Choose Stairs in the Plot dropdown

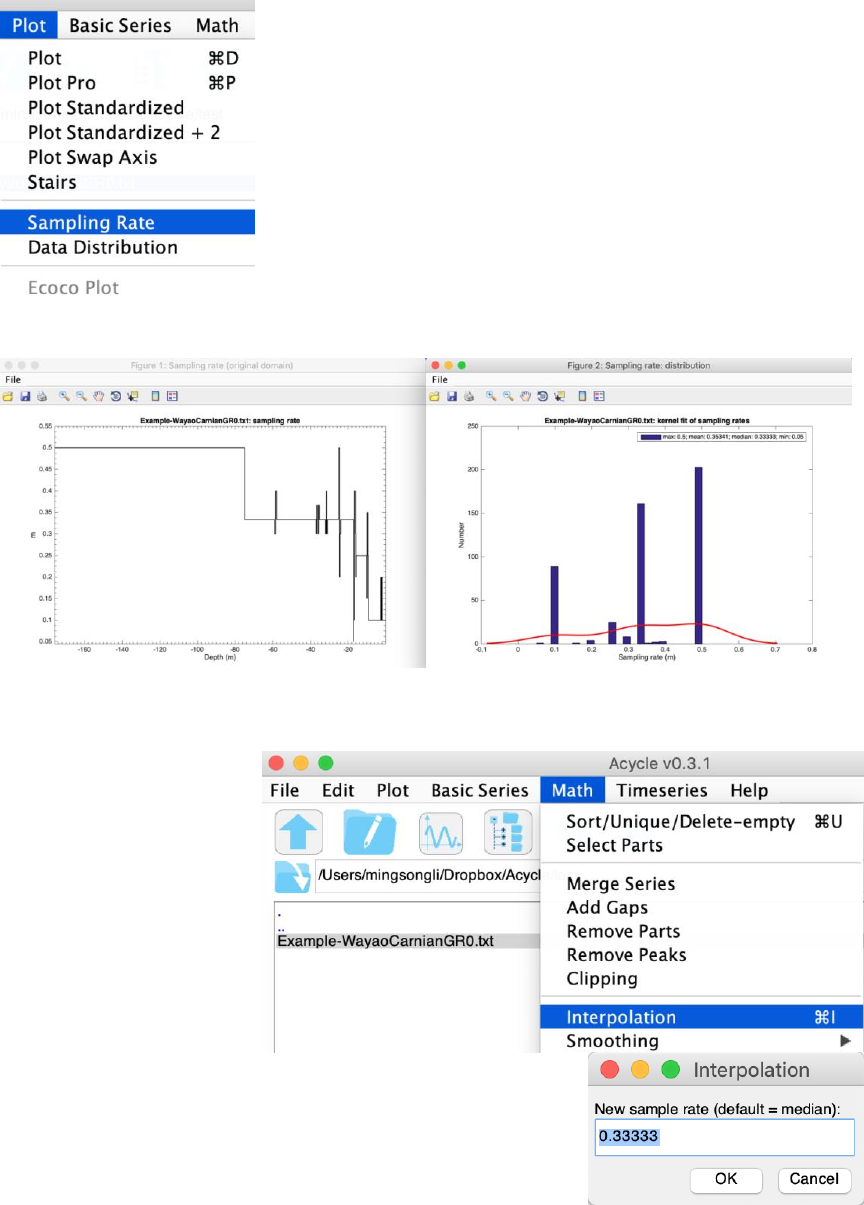(127, 182)
